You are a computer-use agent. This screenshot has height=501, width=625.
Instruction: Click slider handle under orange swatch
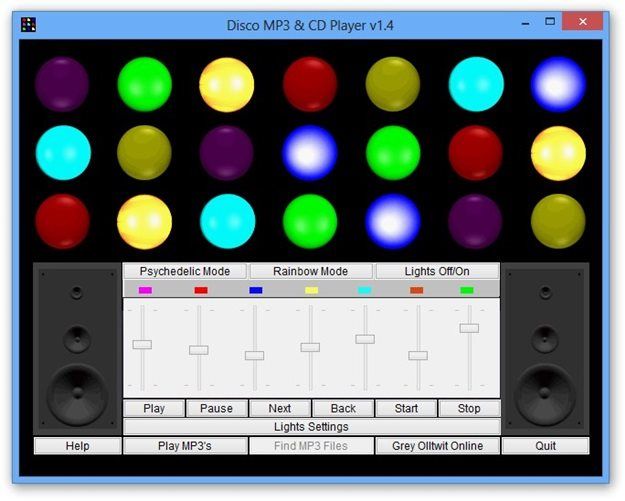418,356
